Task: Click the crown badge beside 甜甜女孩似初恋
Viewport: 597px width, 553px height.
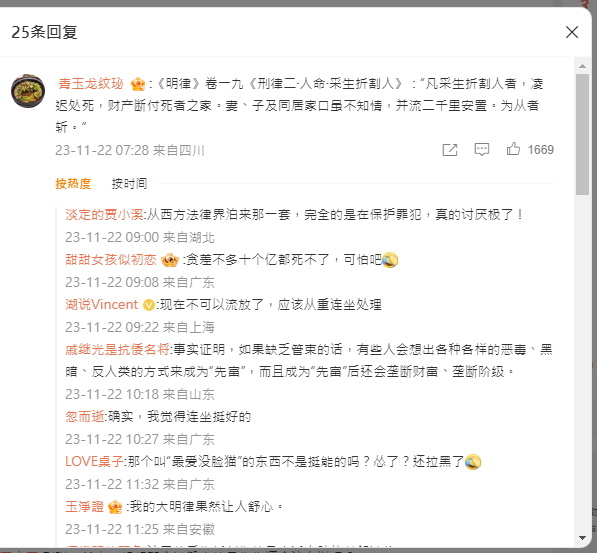Action: 169,260
